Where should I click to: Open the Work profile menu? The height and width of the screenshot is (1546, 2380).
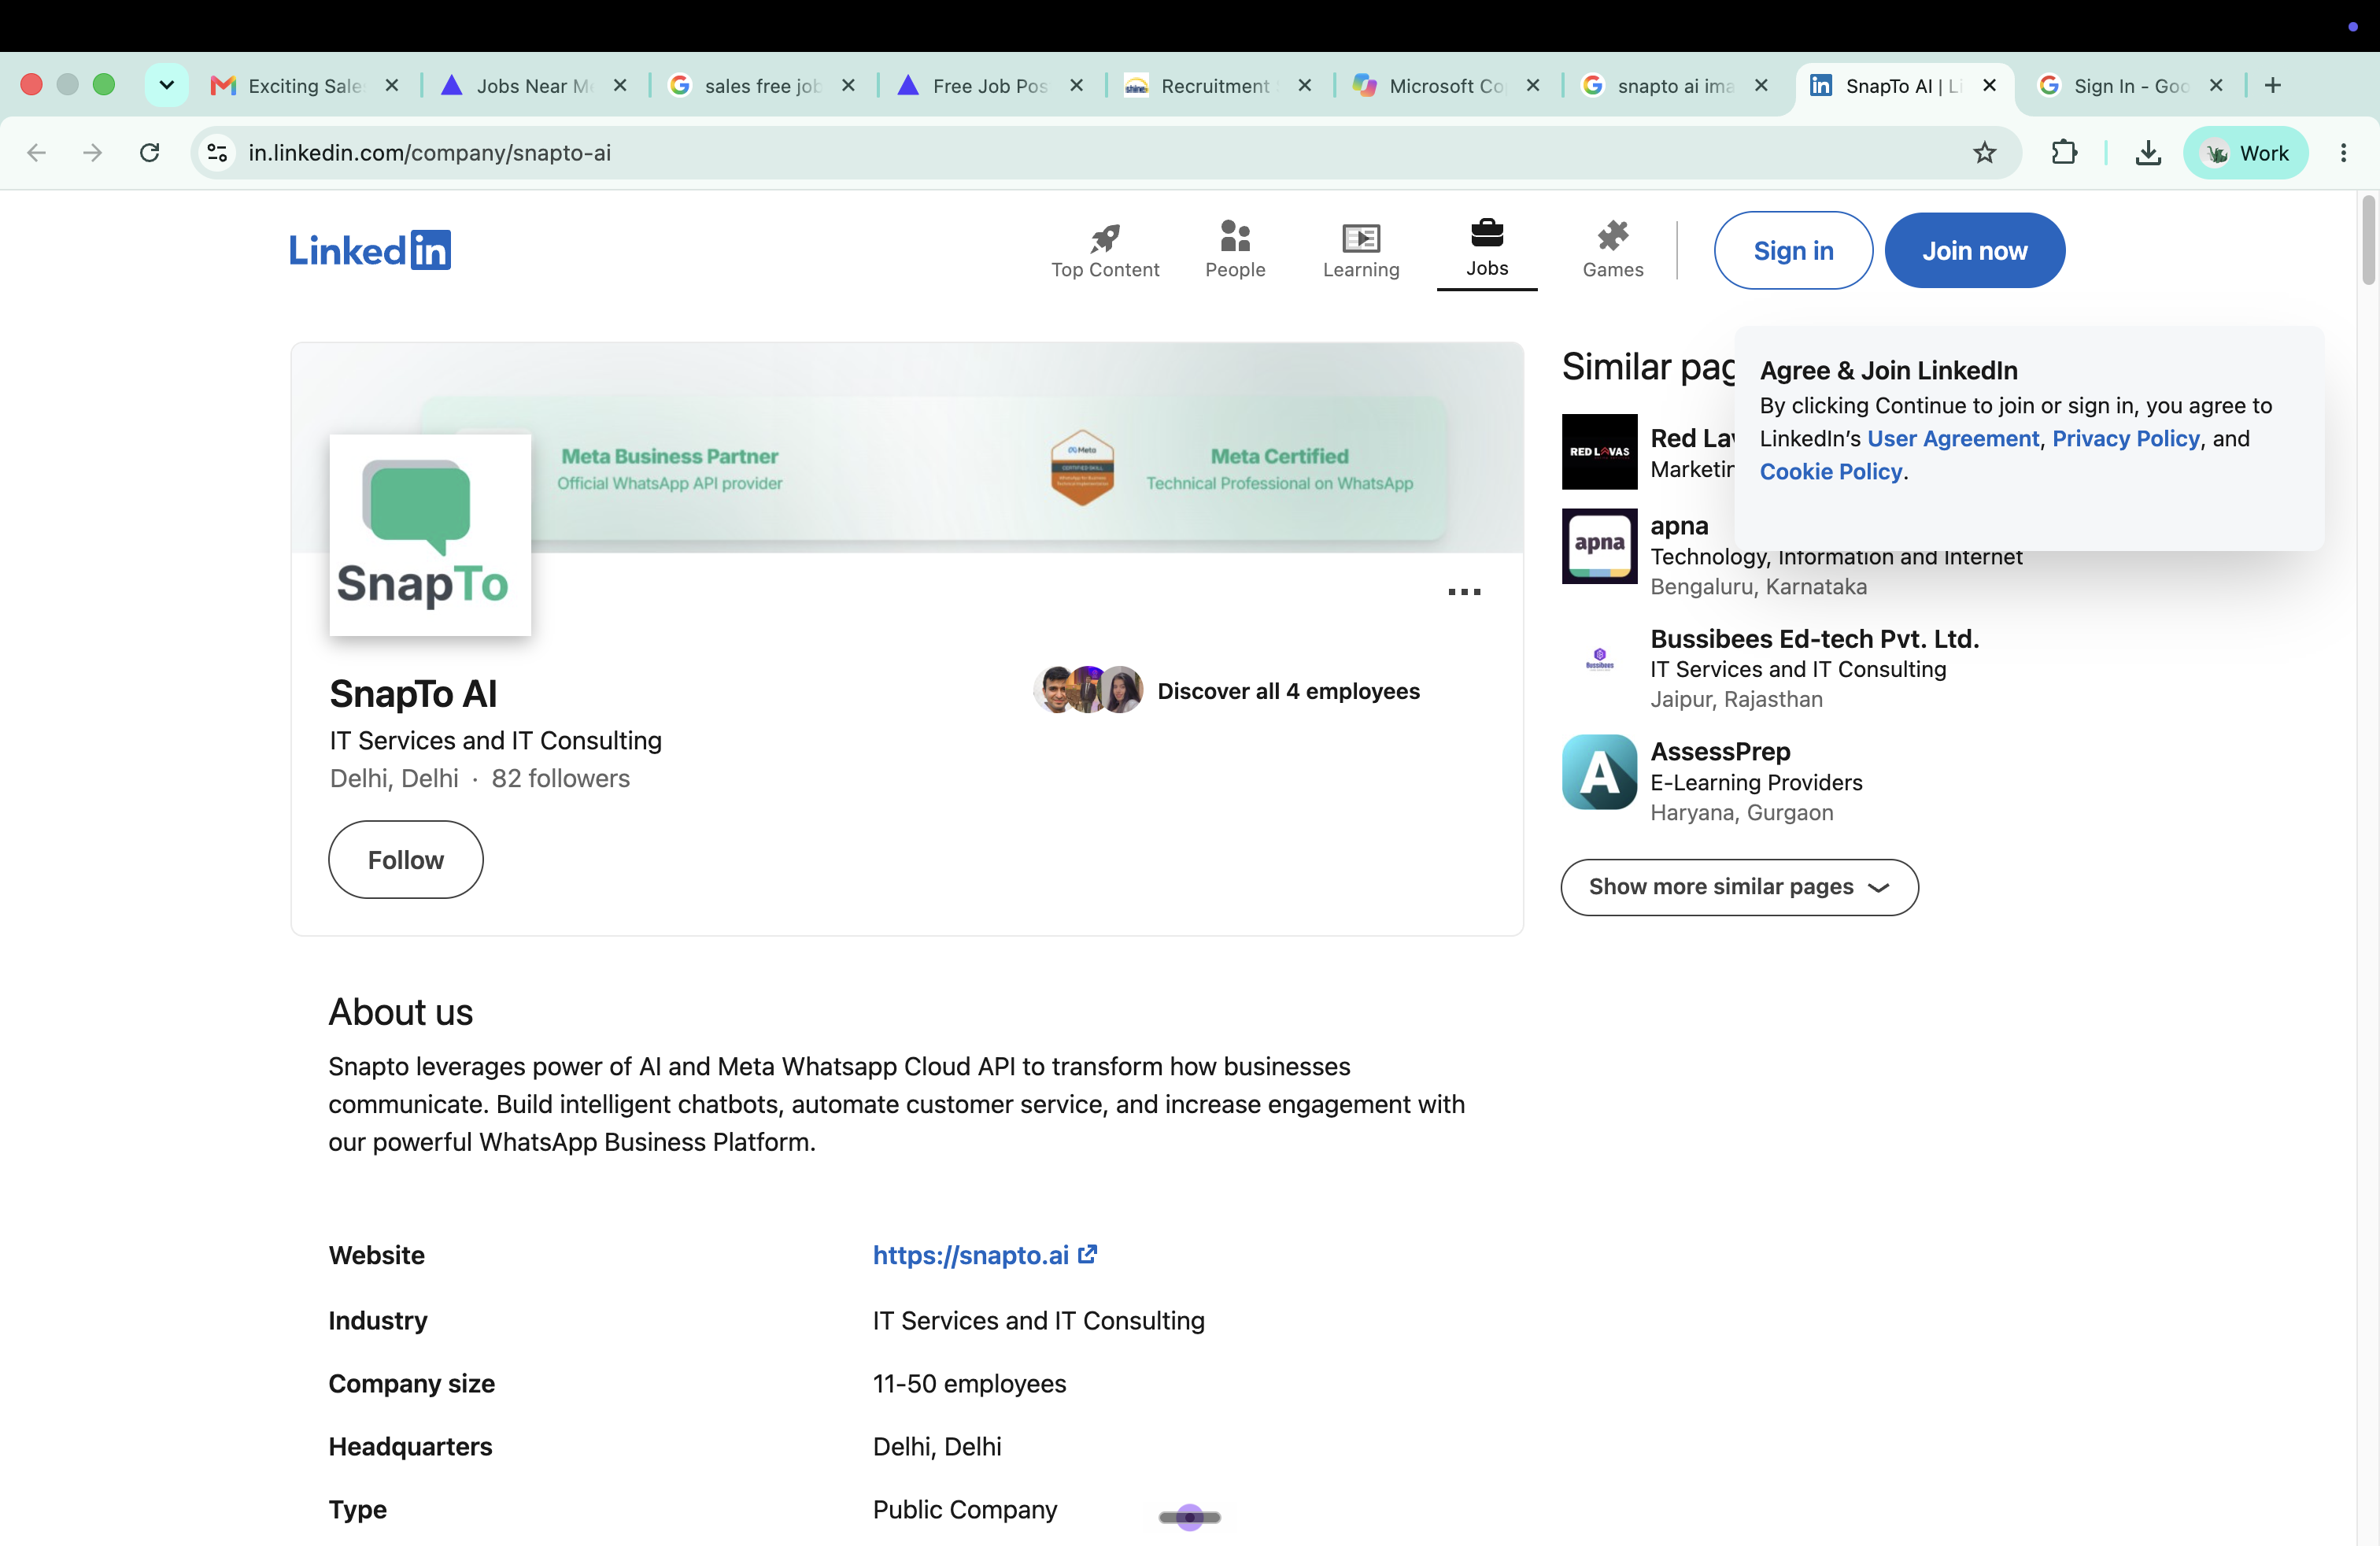pos(2245,153)
